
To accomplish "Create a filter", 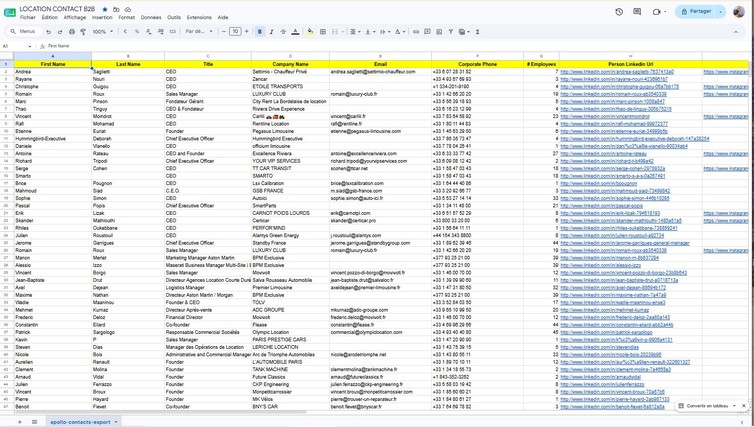I will tap(451, 32).
